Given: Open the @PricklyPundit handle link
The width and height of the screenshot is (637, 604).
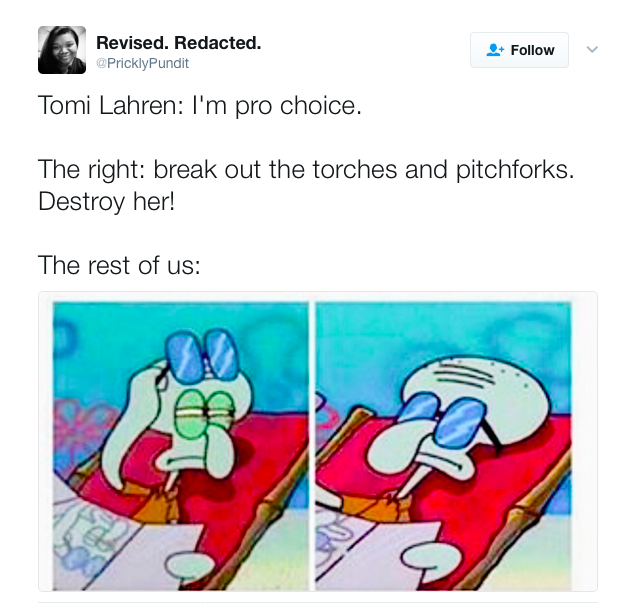Looking at the screenshot, I should 143,63.
